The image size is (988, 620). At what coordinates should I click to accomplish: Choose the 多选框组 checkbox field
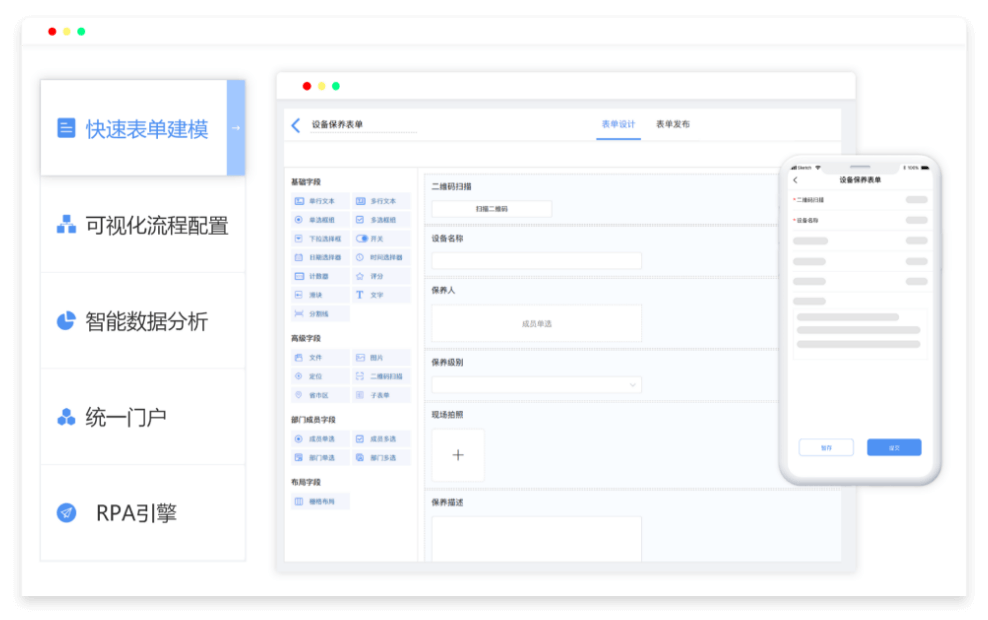point(380,220)
